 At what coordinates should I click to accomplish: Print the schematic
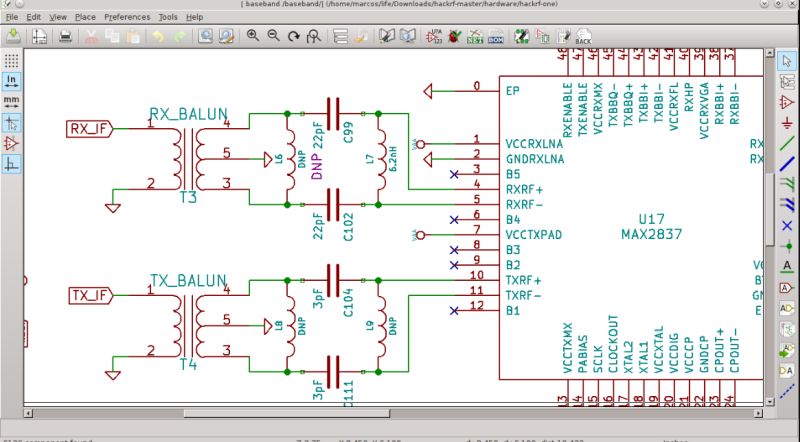tap(65, 36)
